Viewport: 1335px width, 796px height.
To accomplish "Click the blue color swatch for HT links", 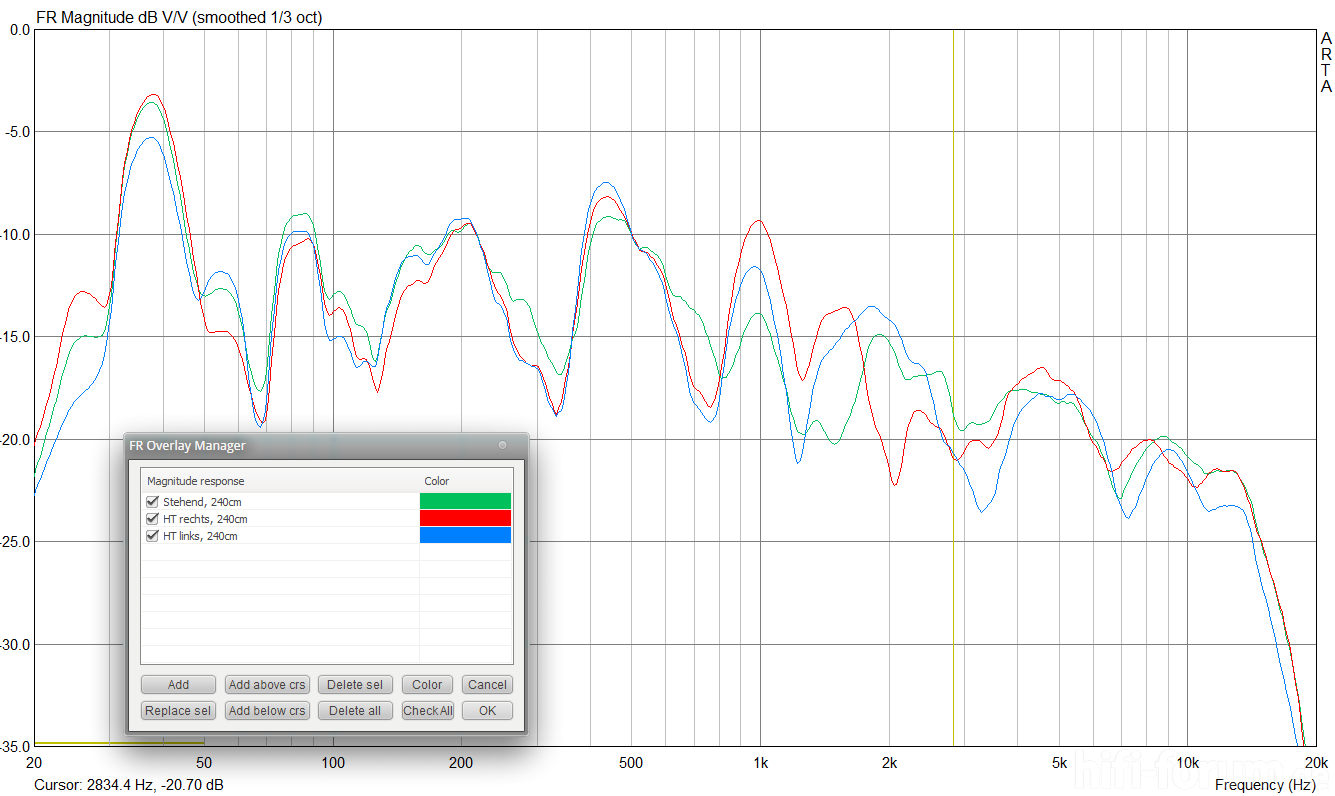I will [x=465, y=535].
